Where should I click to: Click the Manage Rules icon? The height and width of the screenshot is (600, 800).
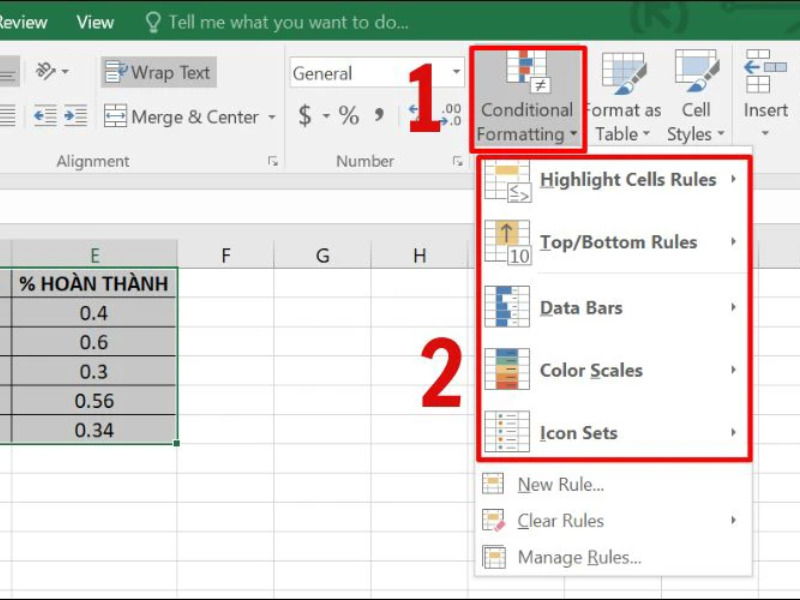(x=494, y=557)
